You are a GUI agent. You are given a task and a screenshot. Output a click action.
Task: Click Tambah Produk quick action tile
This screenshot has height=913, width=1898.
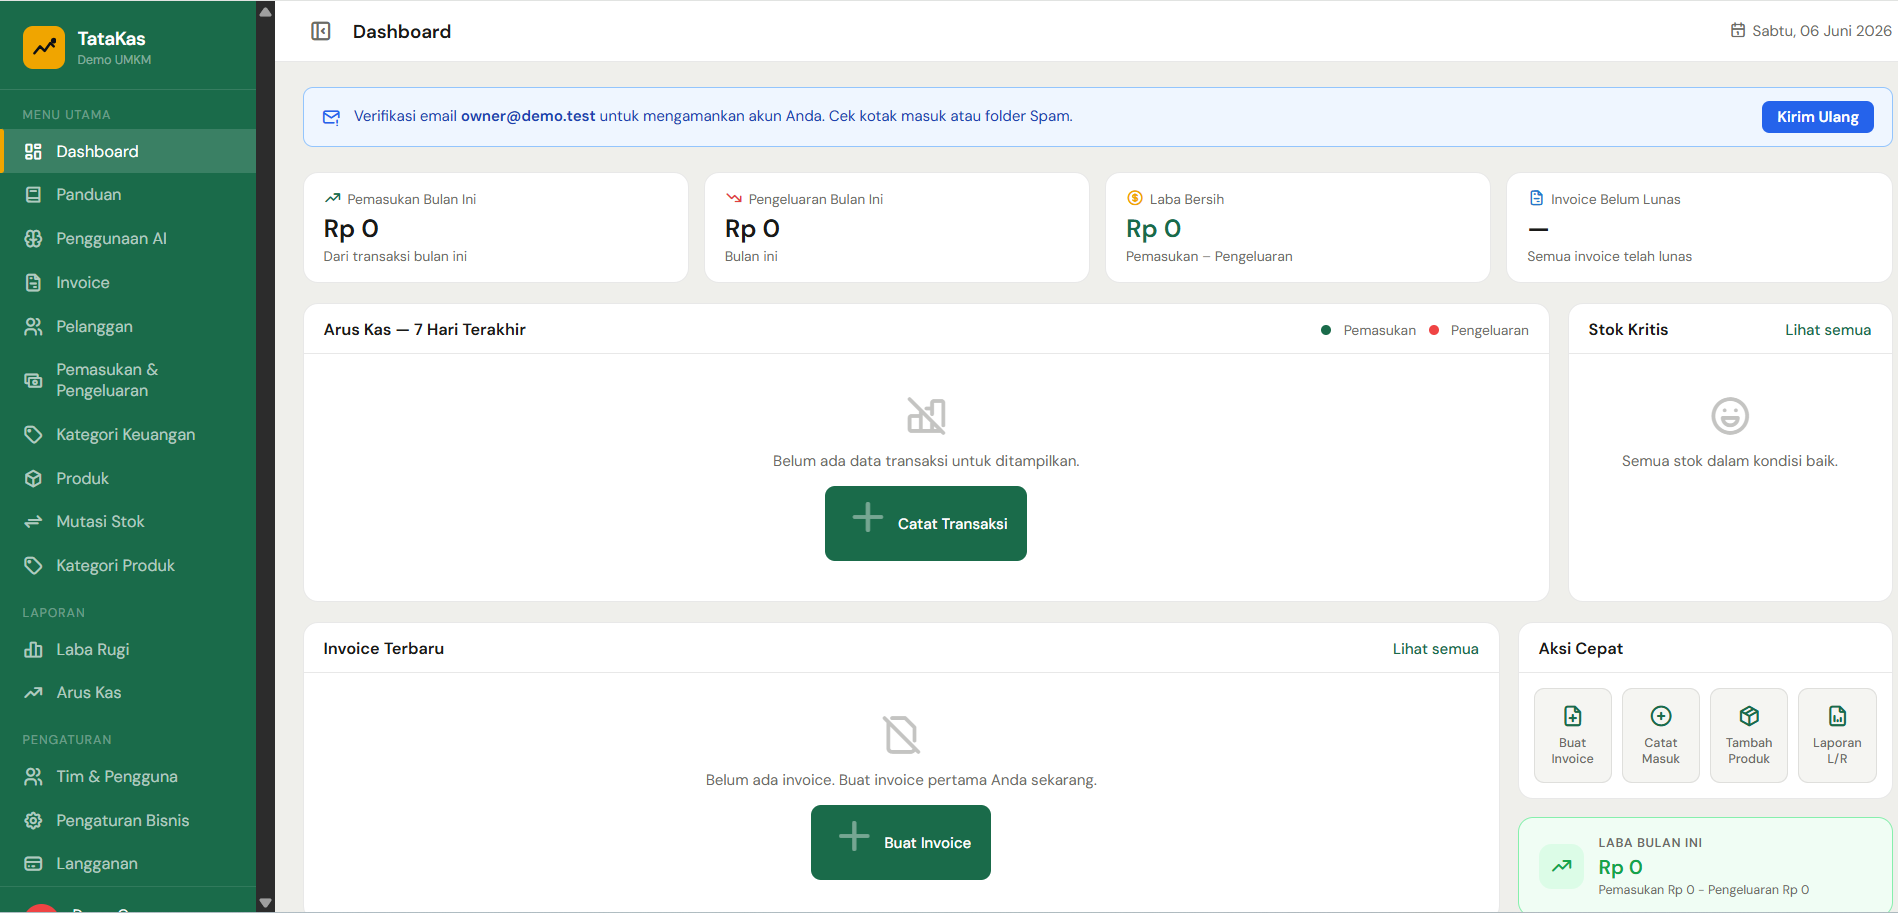pos(1748,735)
